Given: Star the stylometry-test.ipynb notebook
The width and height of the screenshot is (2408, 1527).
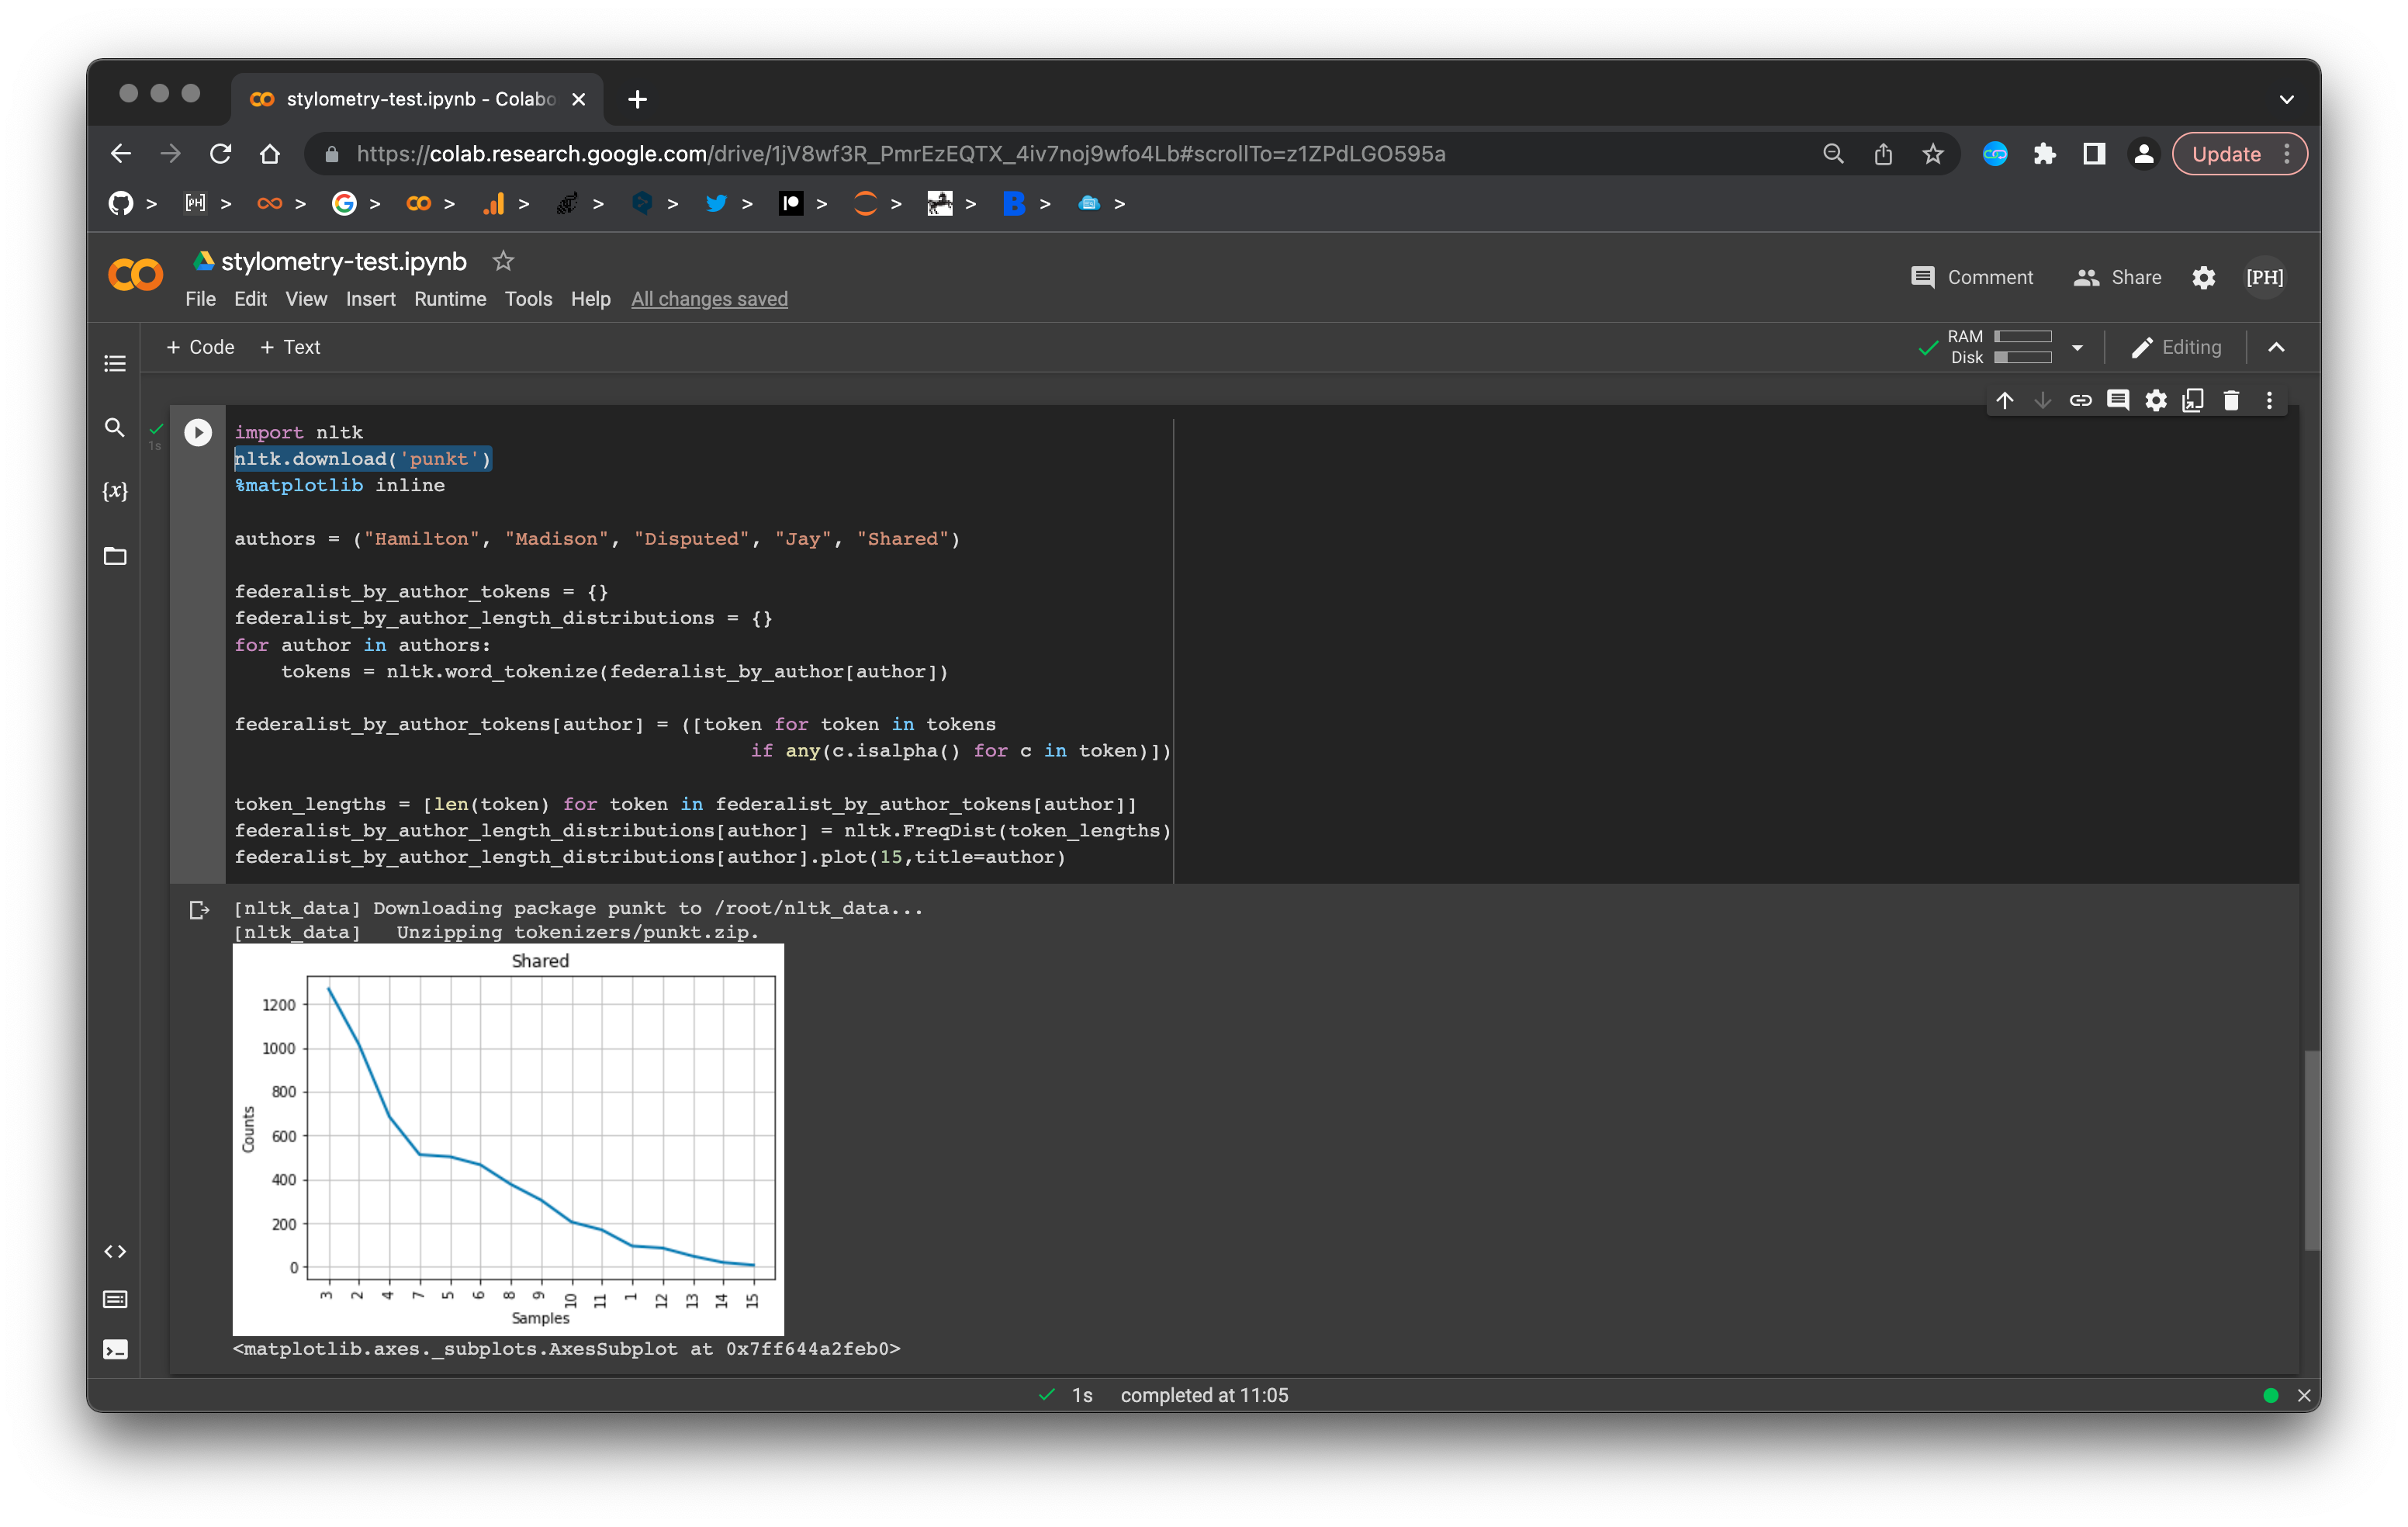Looking at the screenshot, I should tap(503, 261).
